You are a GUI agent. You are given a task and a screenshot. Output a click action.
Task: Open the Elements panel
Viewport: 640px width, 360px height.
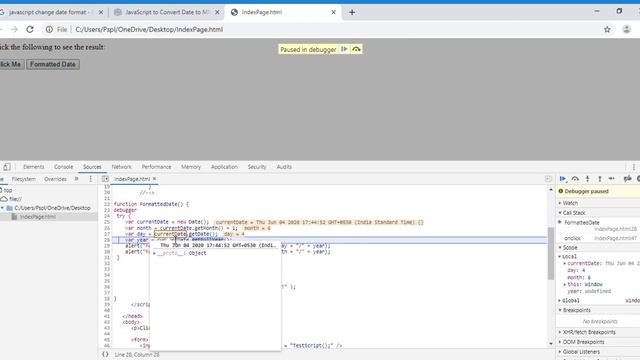coord(33,167)
